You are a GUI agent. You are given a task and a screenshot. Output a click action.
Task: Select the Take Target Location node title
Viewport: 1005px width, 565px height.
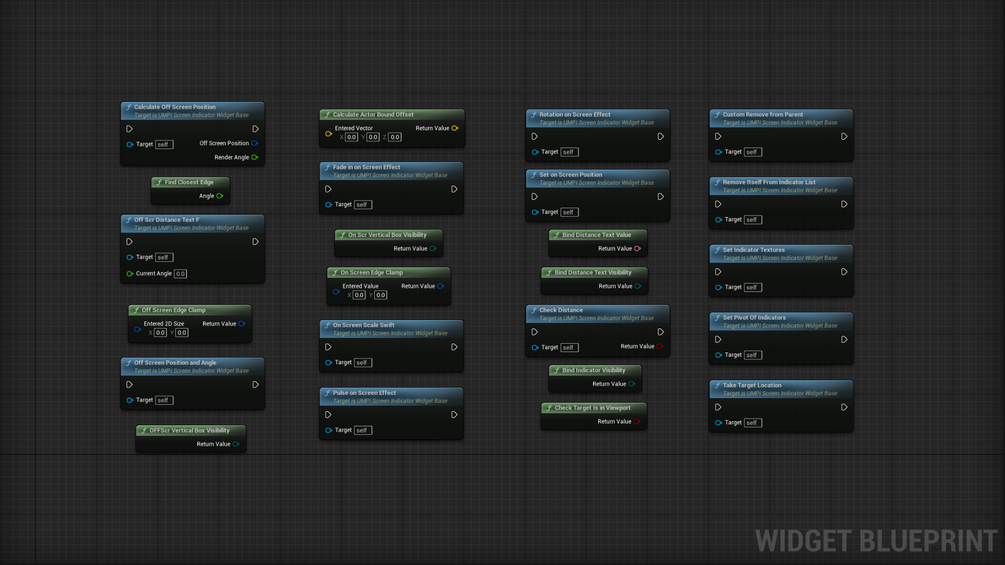[x=752, y=386]
